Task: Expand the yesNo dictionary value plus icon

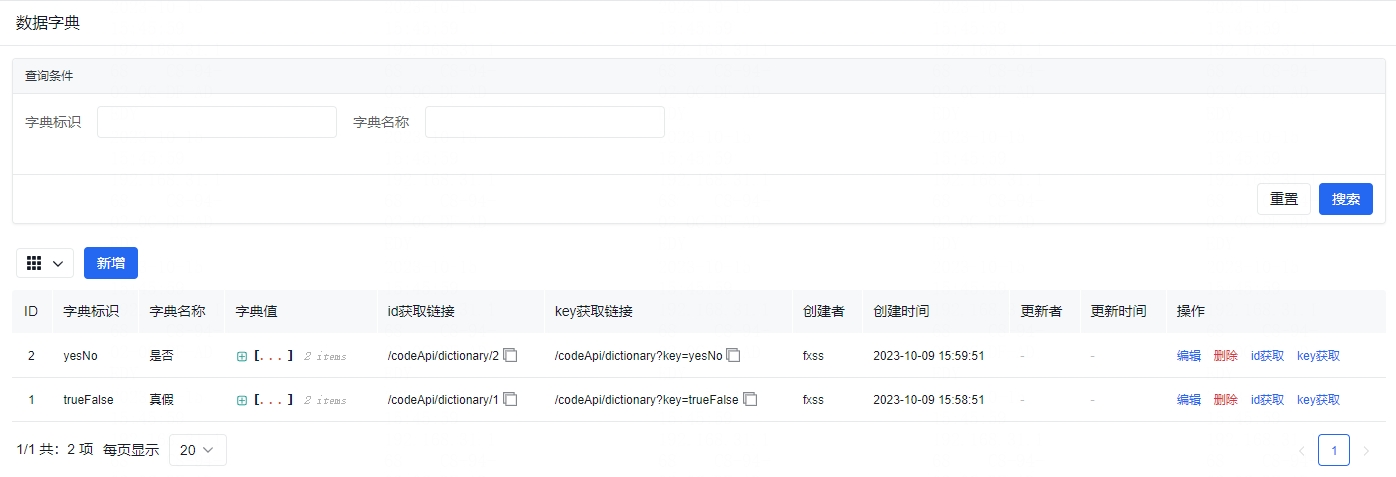Action: click(x=242, y=357)
